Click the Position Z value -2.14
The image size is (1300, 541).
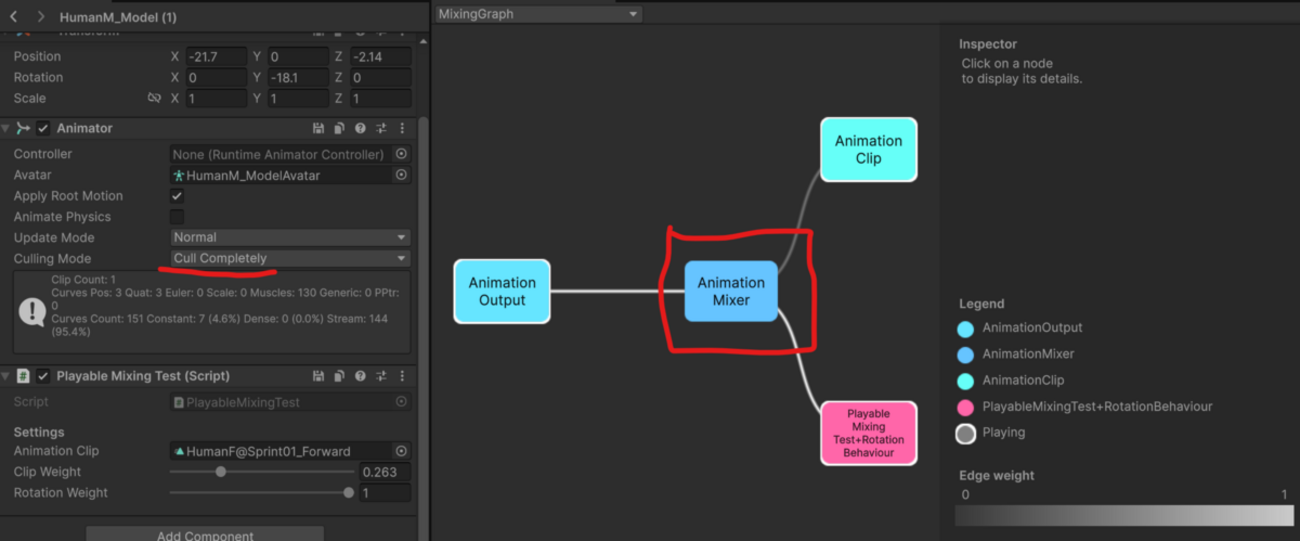(380, 57)
